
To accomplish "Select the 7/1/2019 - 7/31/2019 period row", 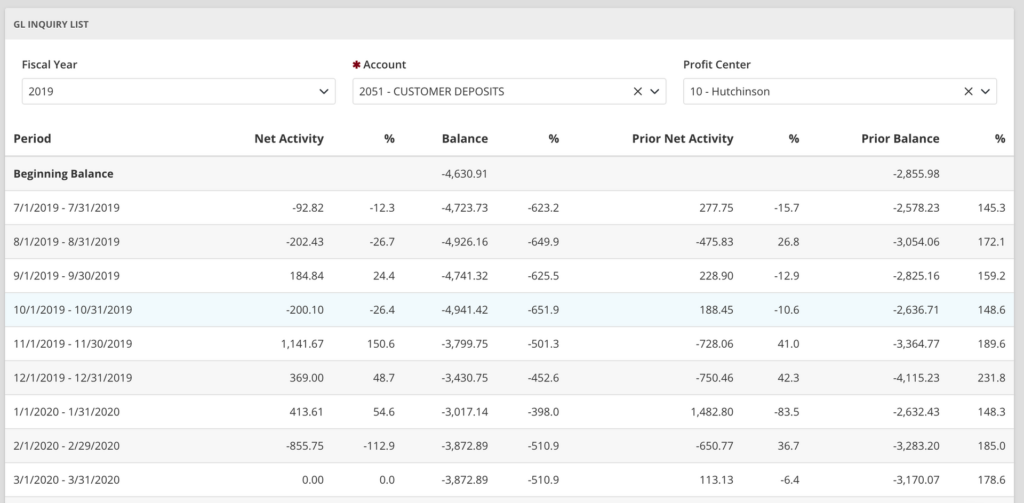I will (x=66, y=207).
